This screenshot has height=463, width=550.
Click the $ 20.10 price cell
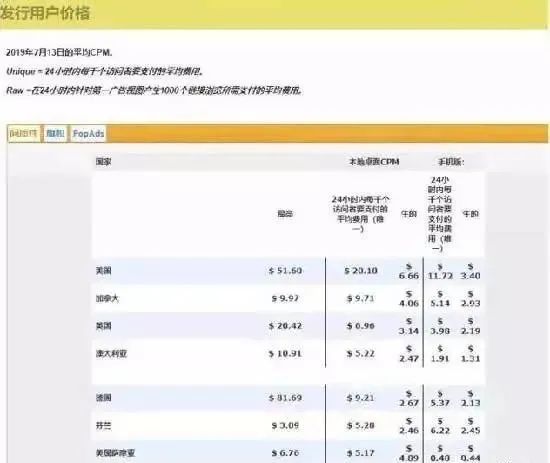tap(361, 271)
